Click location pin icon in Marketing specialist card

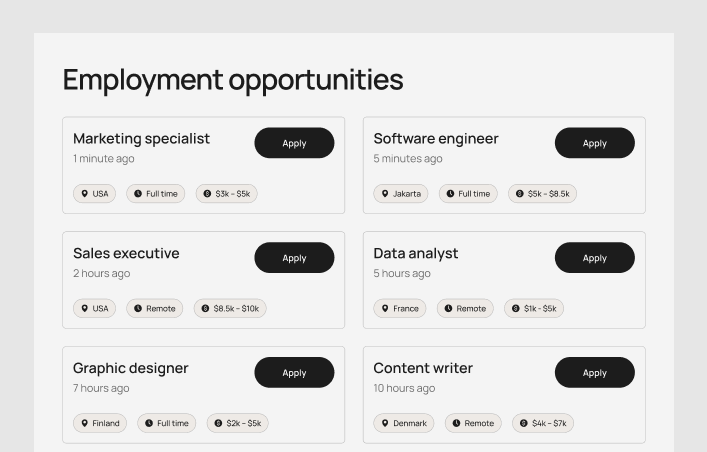pyautogui.click(x=85, y=194)
